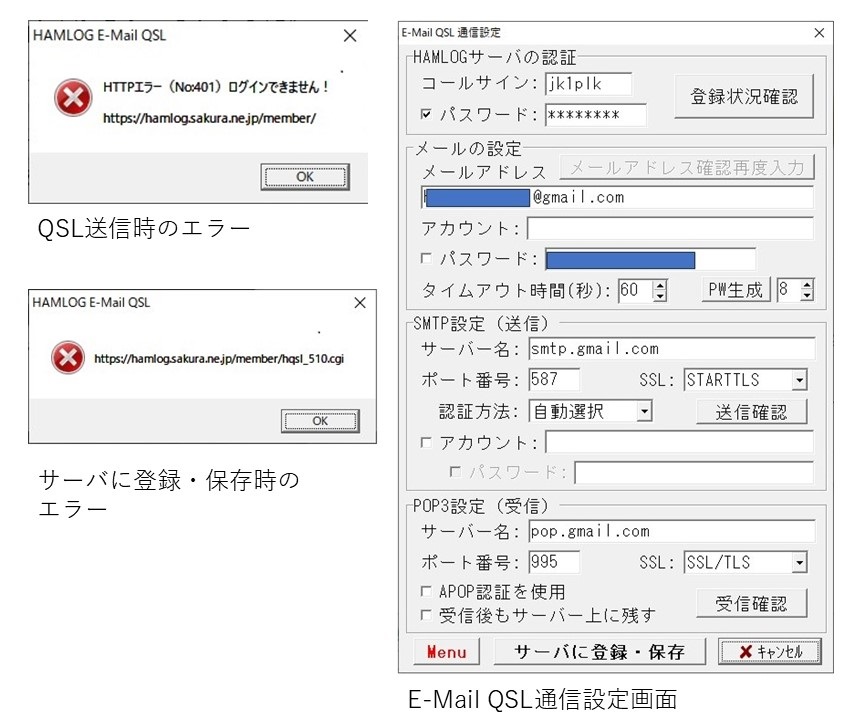Open the POP3 SSL/TLS dropdown
Viewport: 846px width, 720px height.
tap(798, 564)
